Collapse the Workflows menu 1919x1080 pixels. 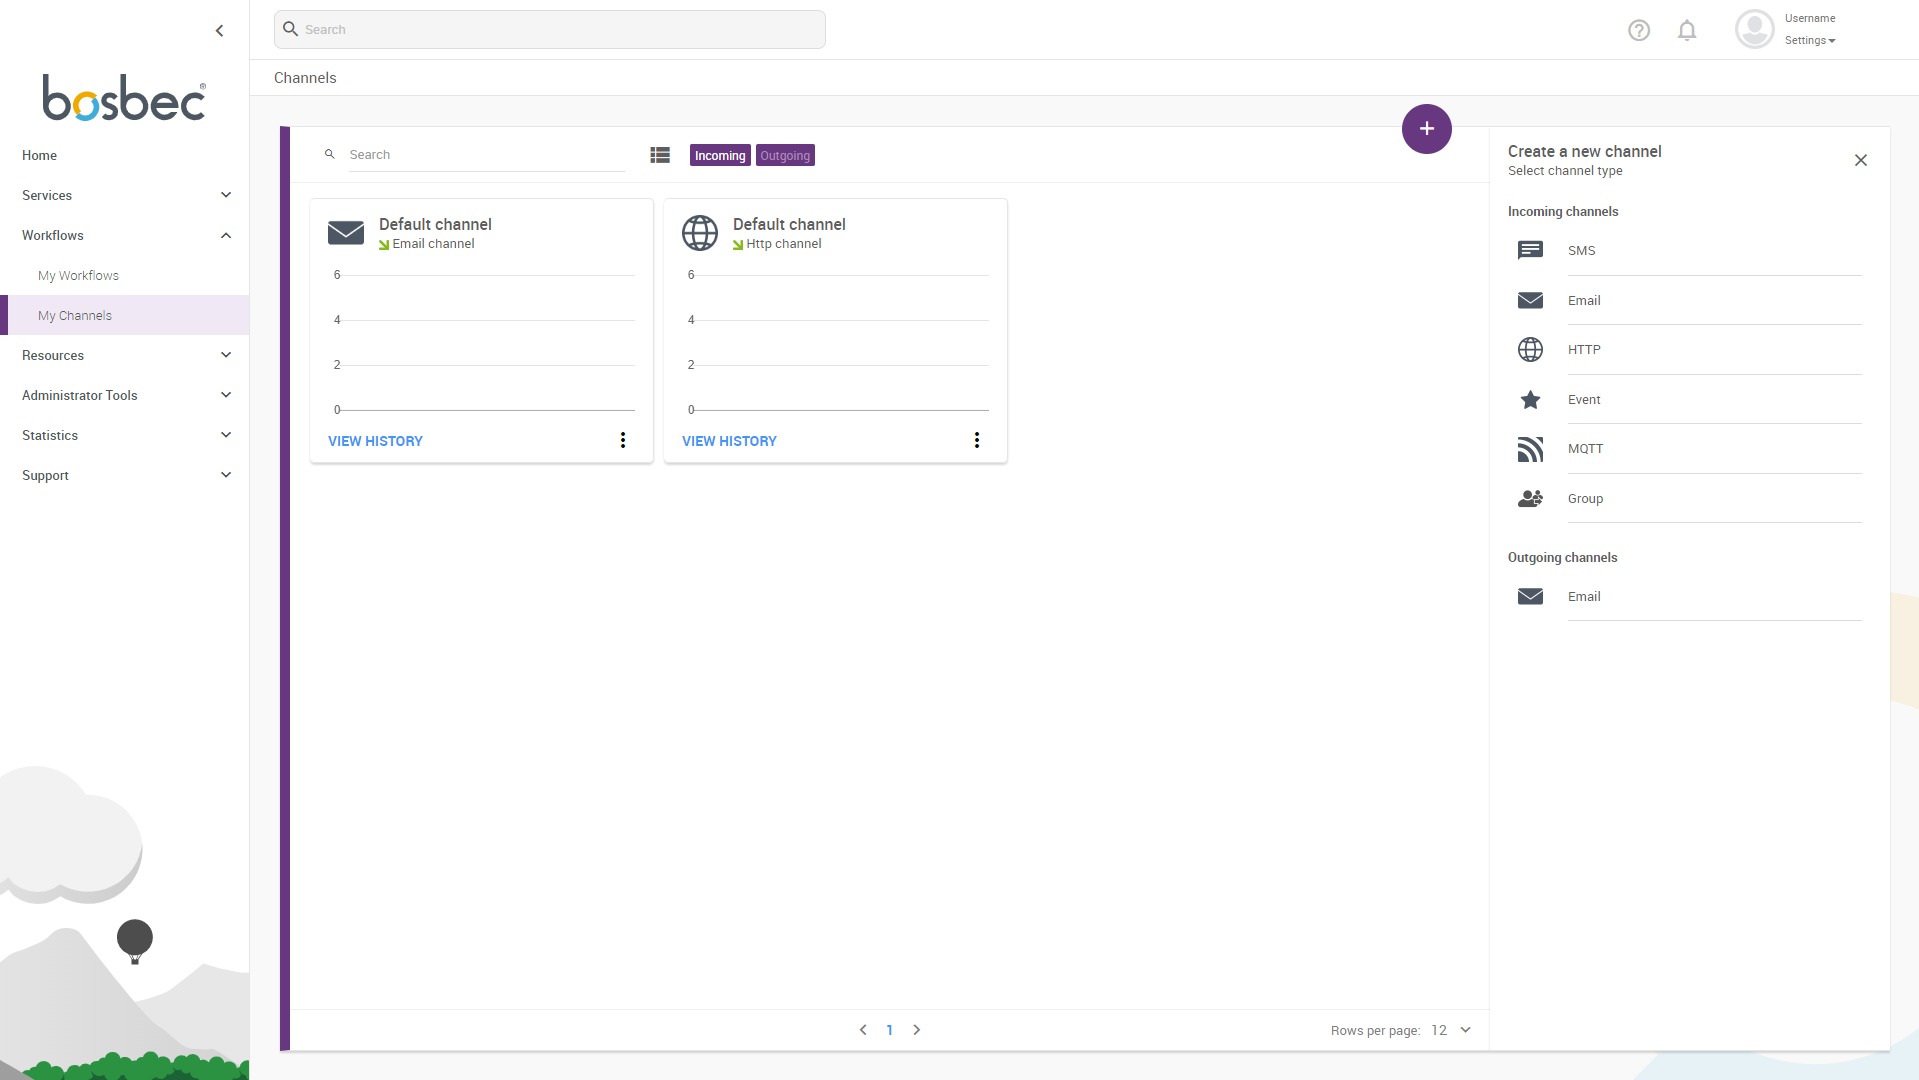pos(125,235)
